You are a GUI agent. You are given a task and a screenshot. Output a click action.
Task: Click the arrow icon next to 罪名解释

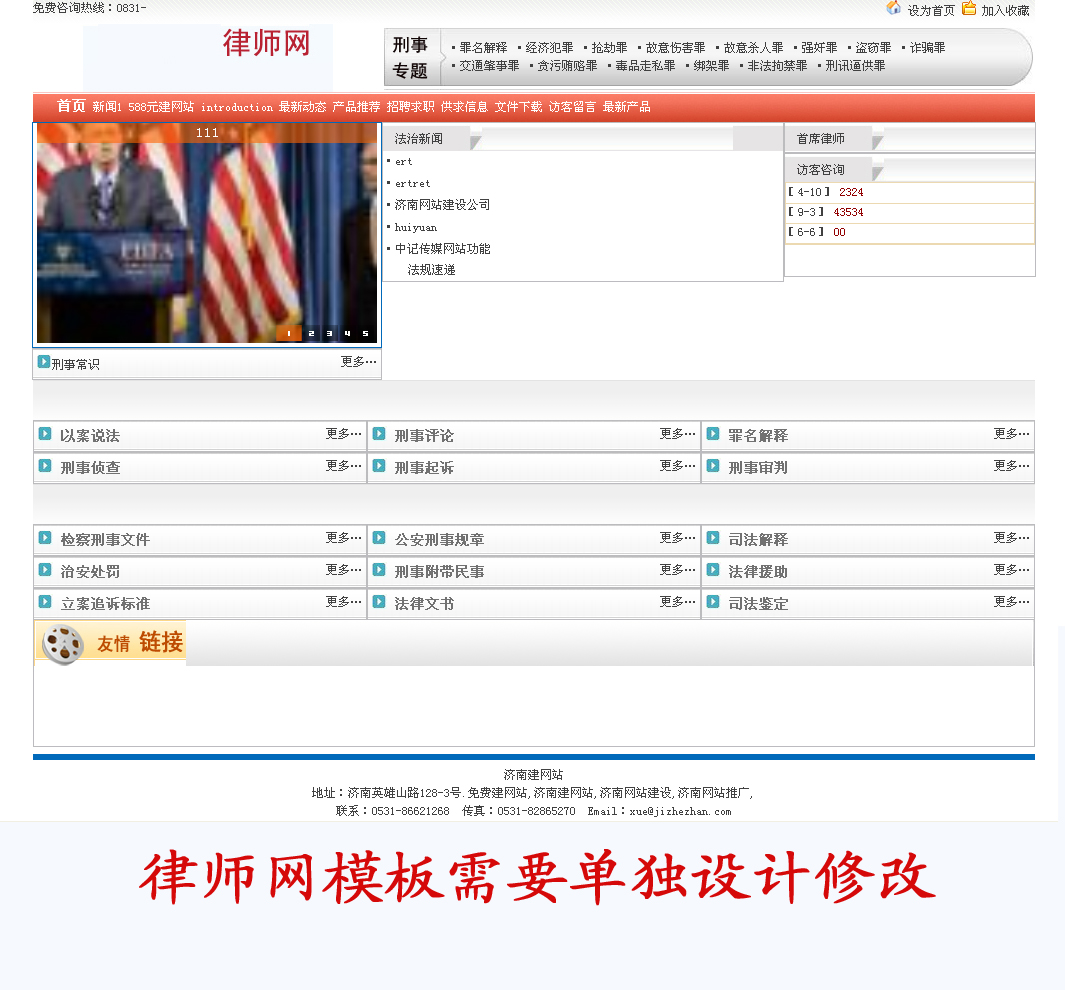click(x=713, y=434)
